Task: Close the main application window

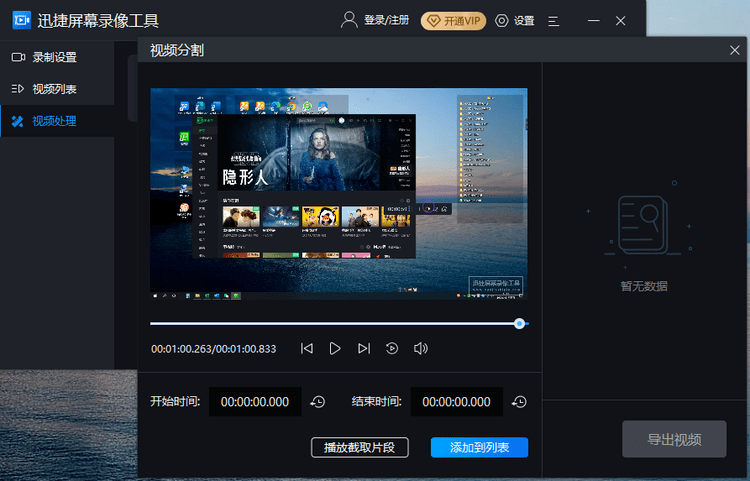Action: click(620, 21)
